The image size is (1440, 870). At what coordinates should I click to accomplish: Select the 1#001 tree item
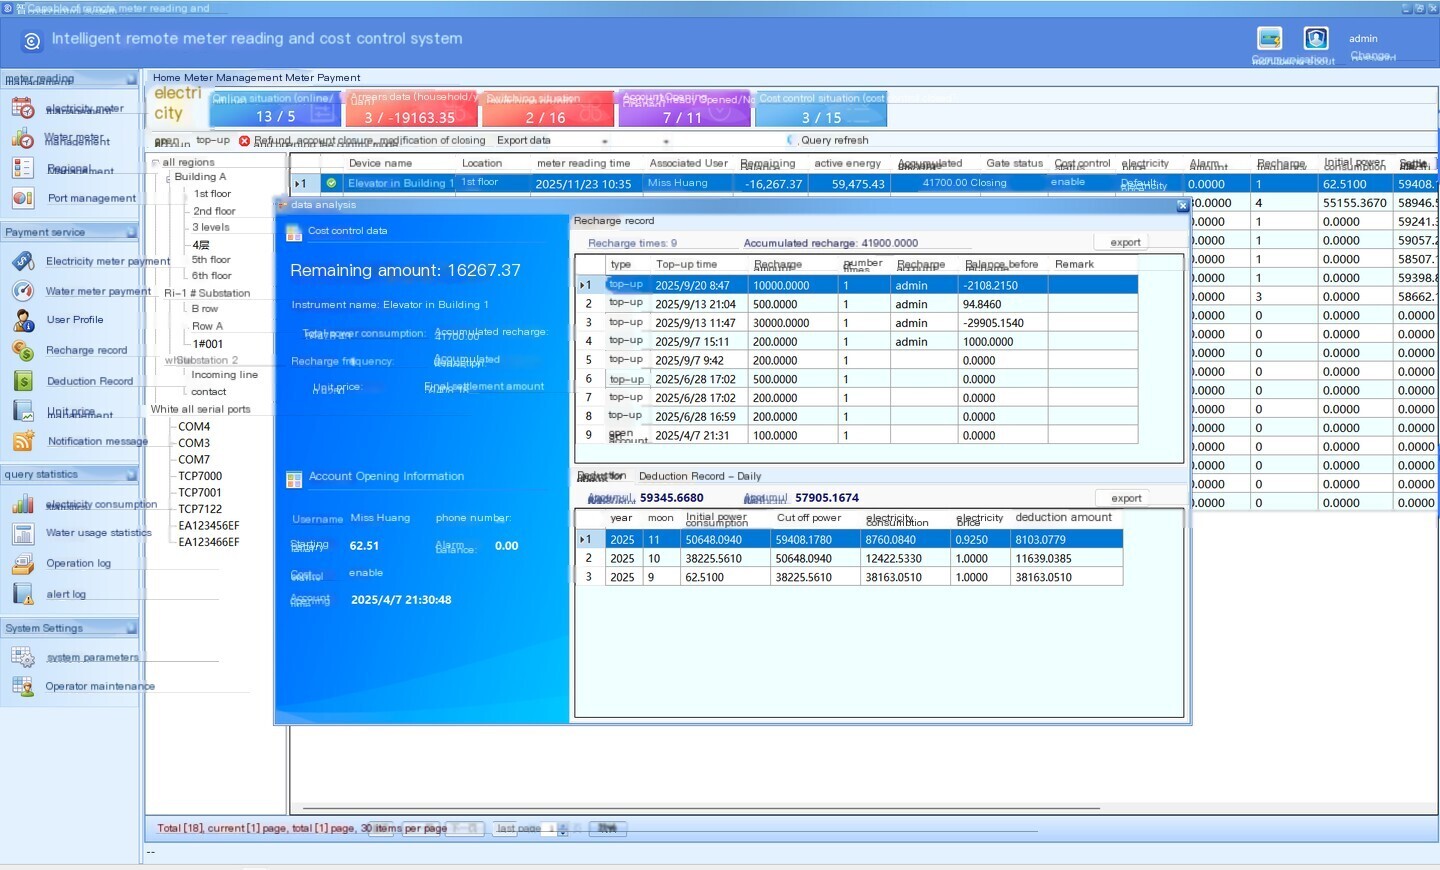click(x=208, y=344)
